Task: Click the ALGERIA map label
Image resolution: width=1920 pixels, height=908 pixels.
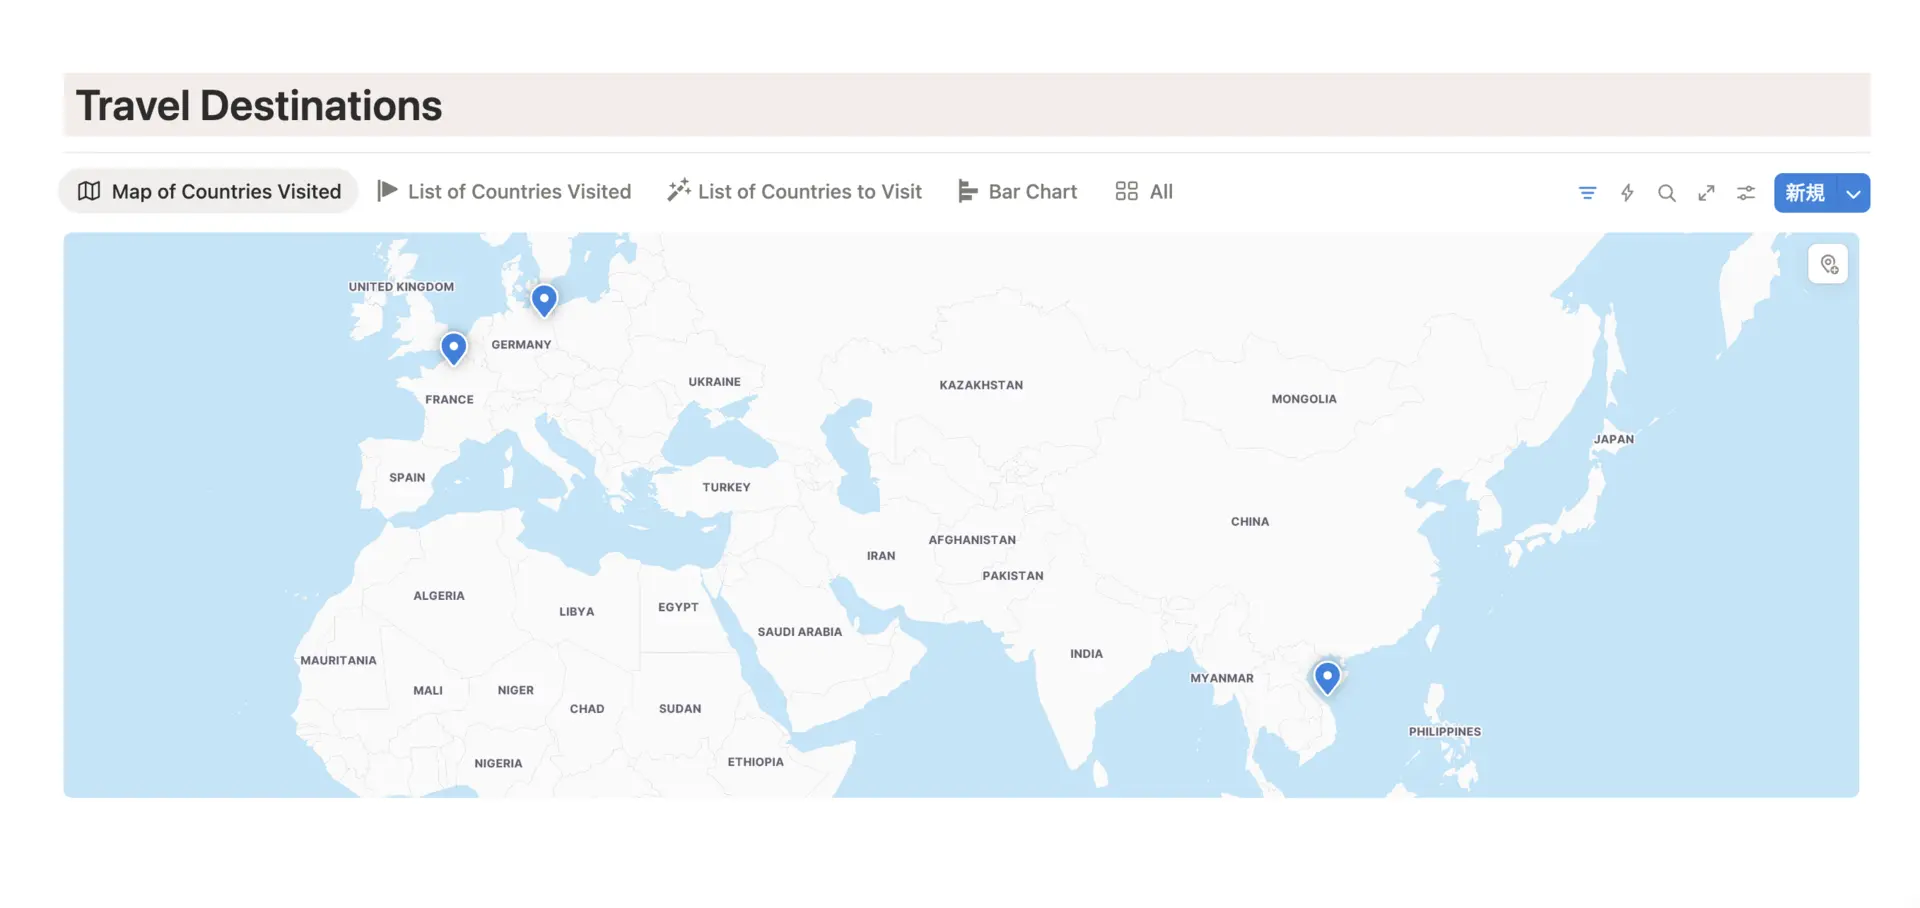Action: coord(439,596)
